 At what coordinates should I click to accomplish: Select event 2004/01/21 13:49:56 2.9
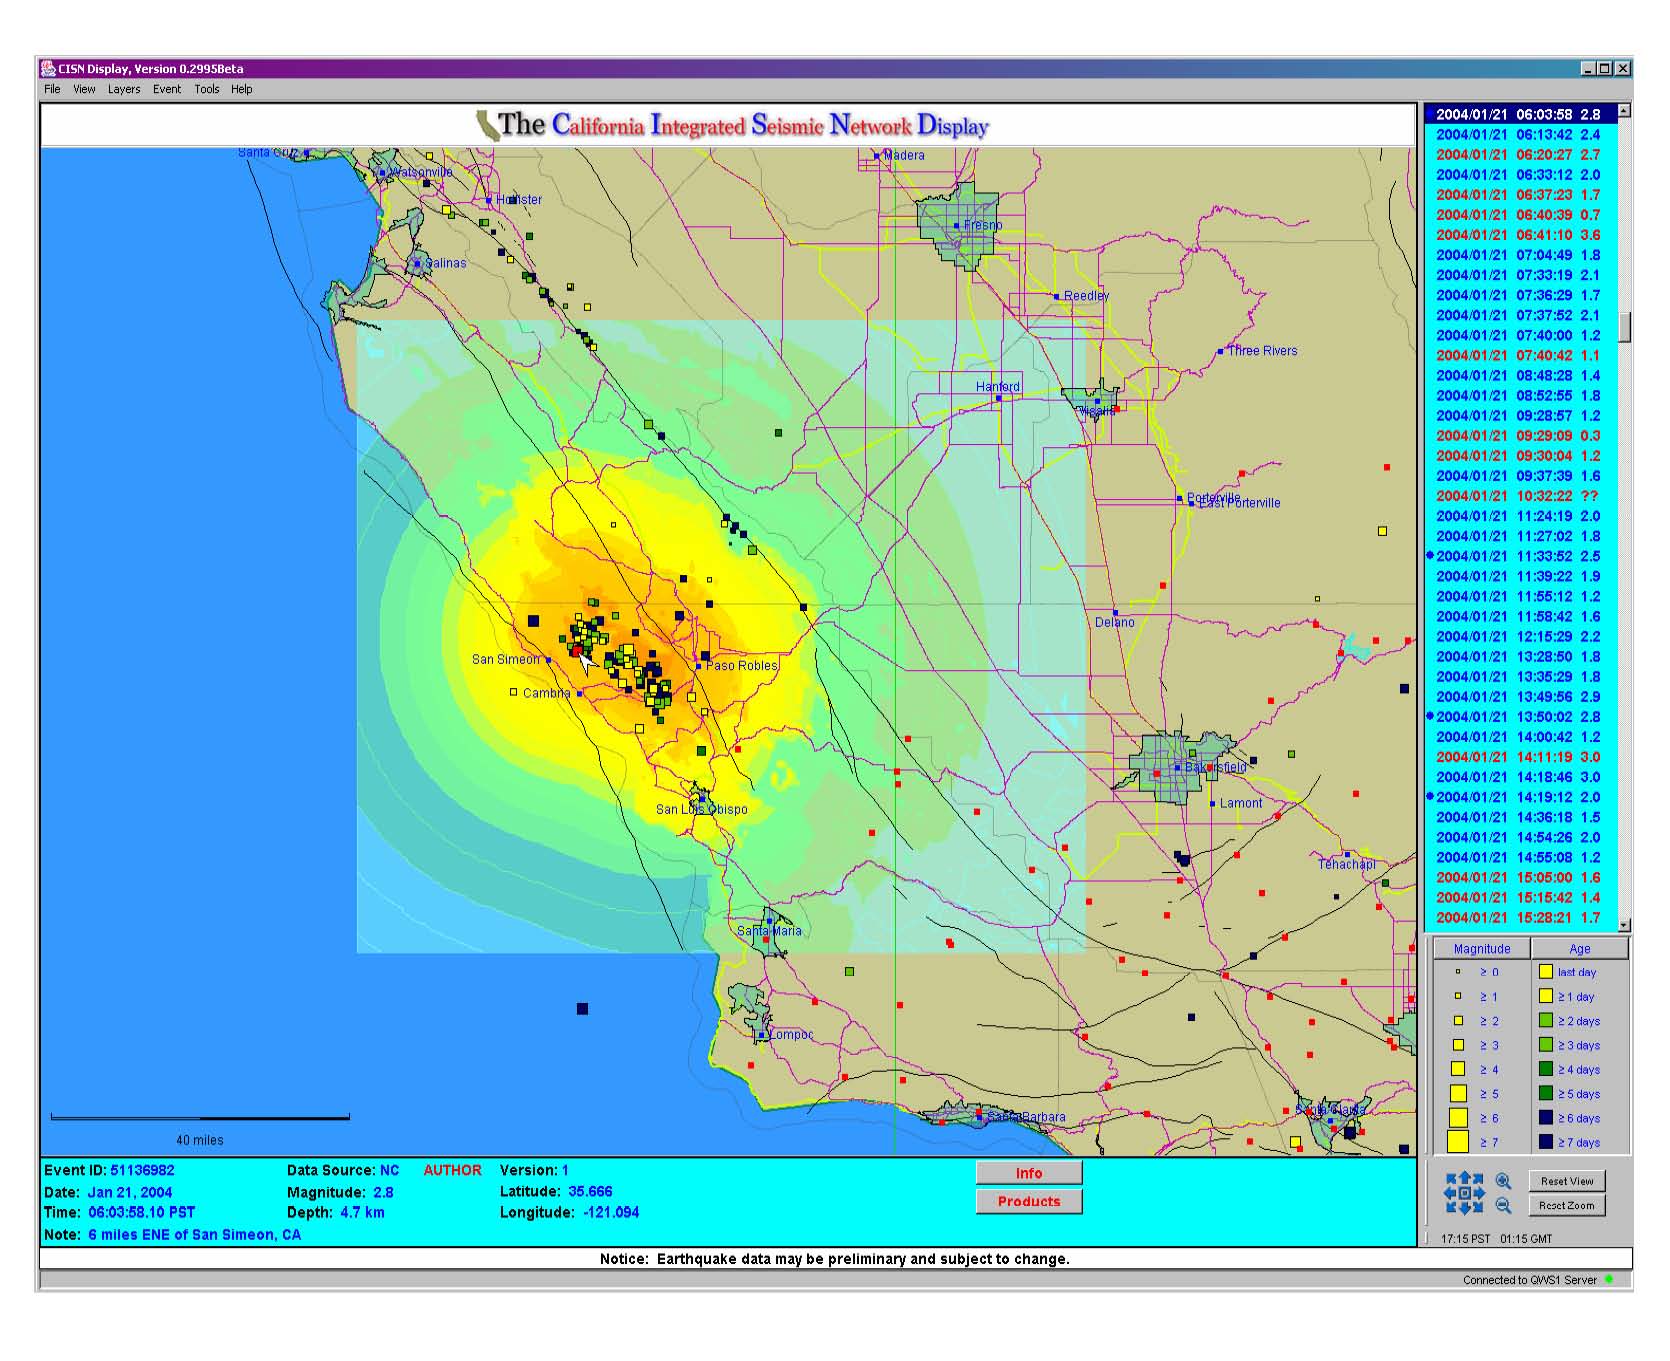[1520, 697]
